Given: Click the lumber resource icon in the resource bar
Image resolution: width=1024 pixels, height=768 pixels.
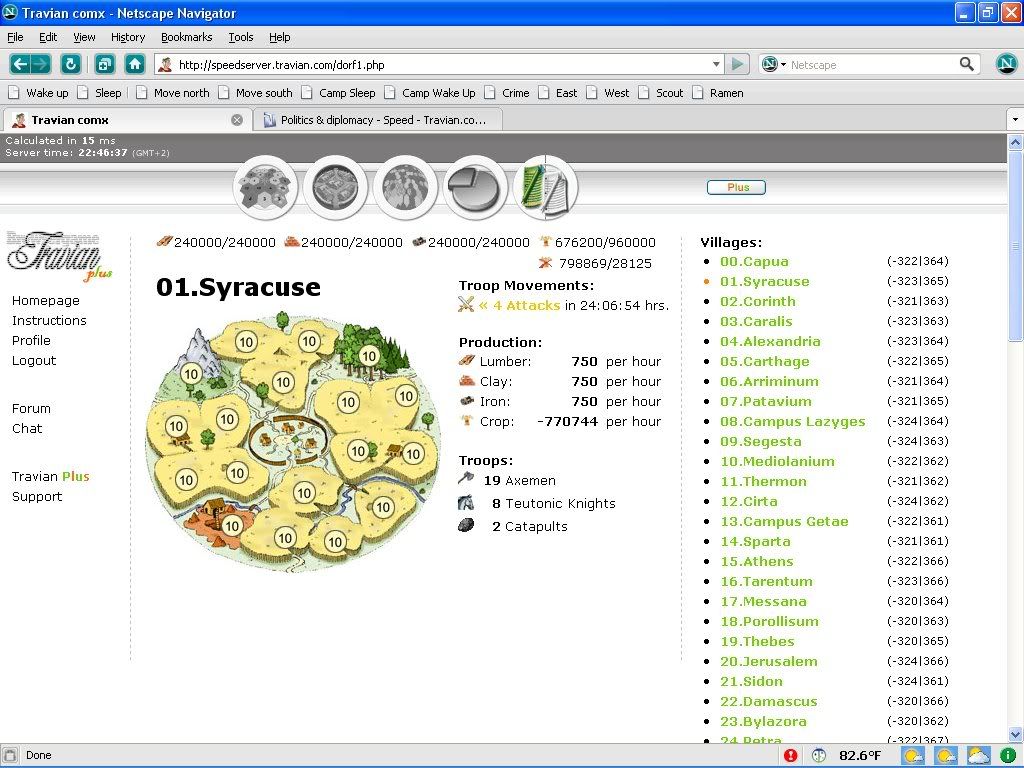Looking at the screenshot, I should click(164, 242).
